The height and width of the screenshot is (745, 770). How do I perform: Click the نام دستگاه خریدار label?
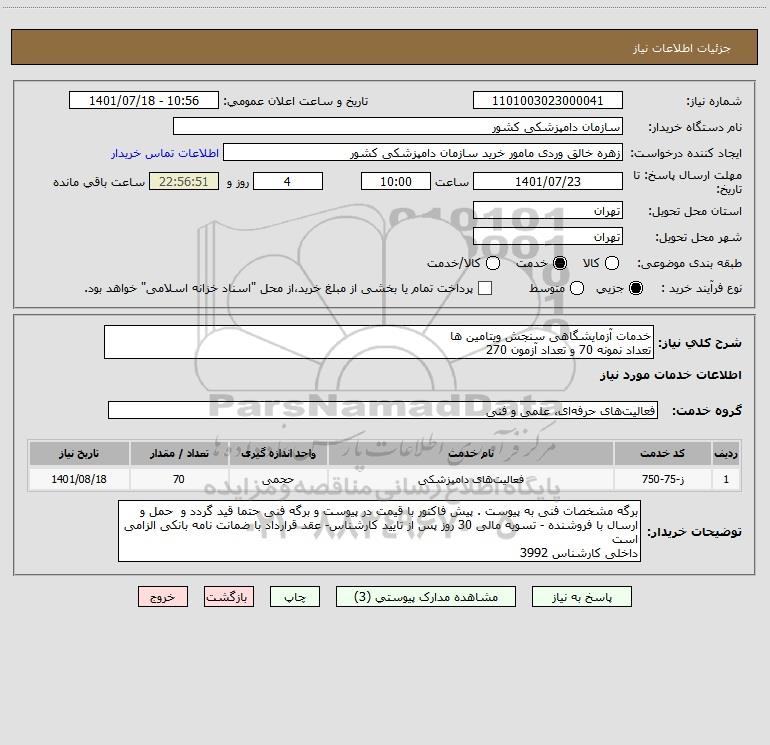click(695, 128)
